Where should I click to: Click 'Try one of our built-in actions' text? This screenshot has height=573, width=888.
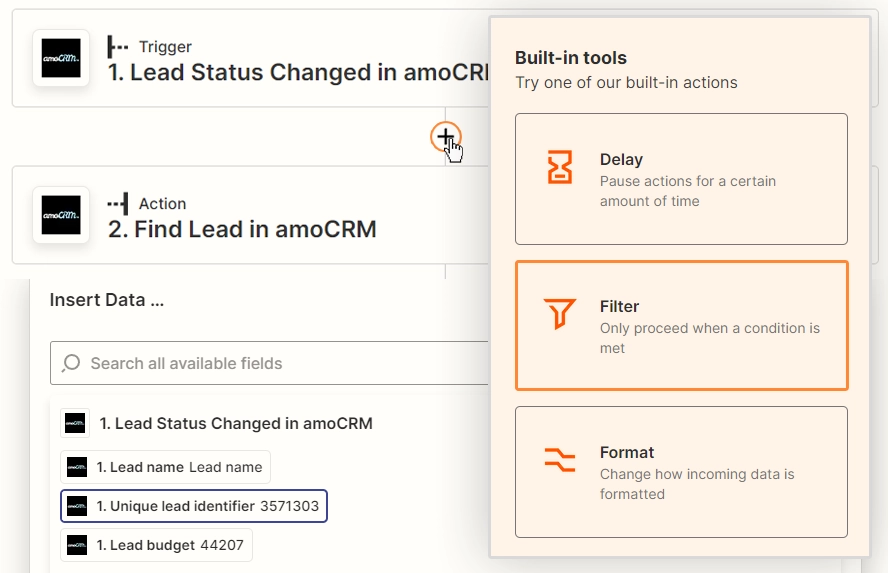(x=626, y=83)
